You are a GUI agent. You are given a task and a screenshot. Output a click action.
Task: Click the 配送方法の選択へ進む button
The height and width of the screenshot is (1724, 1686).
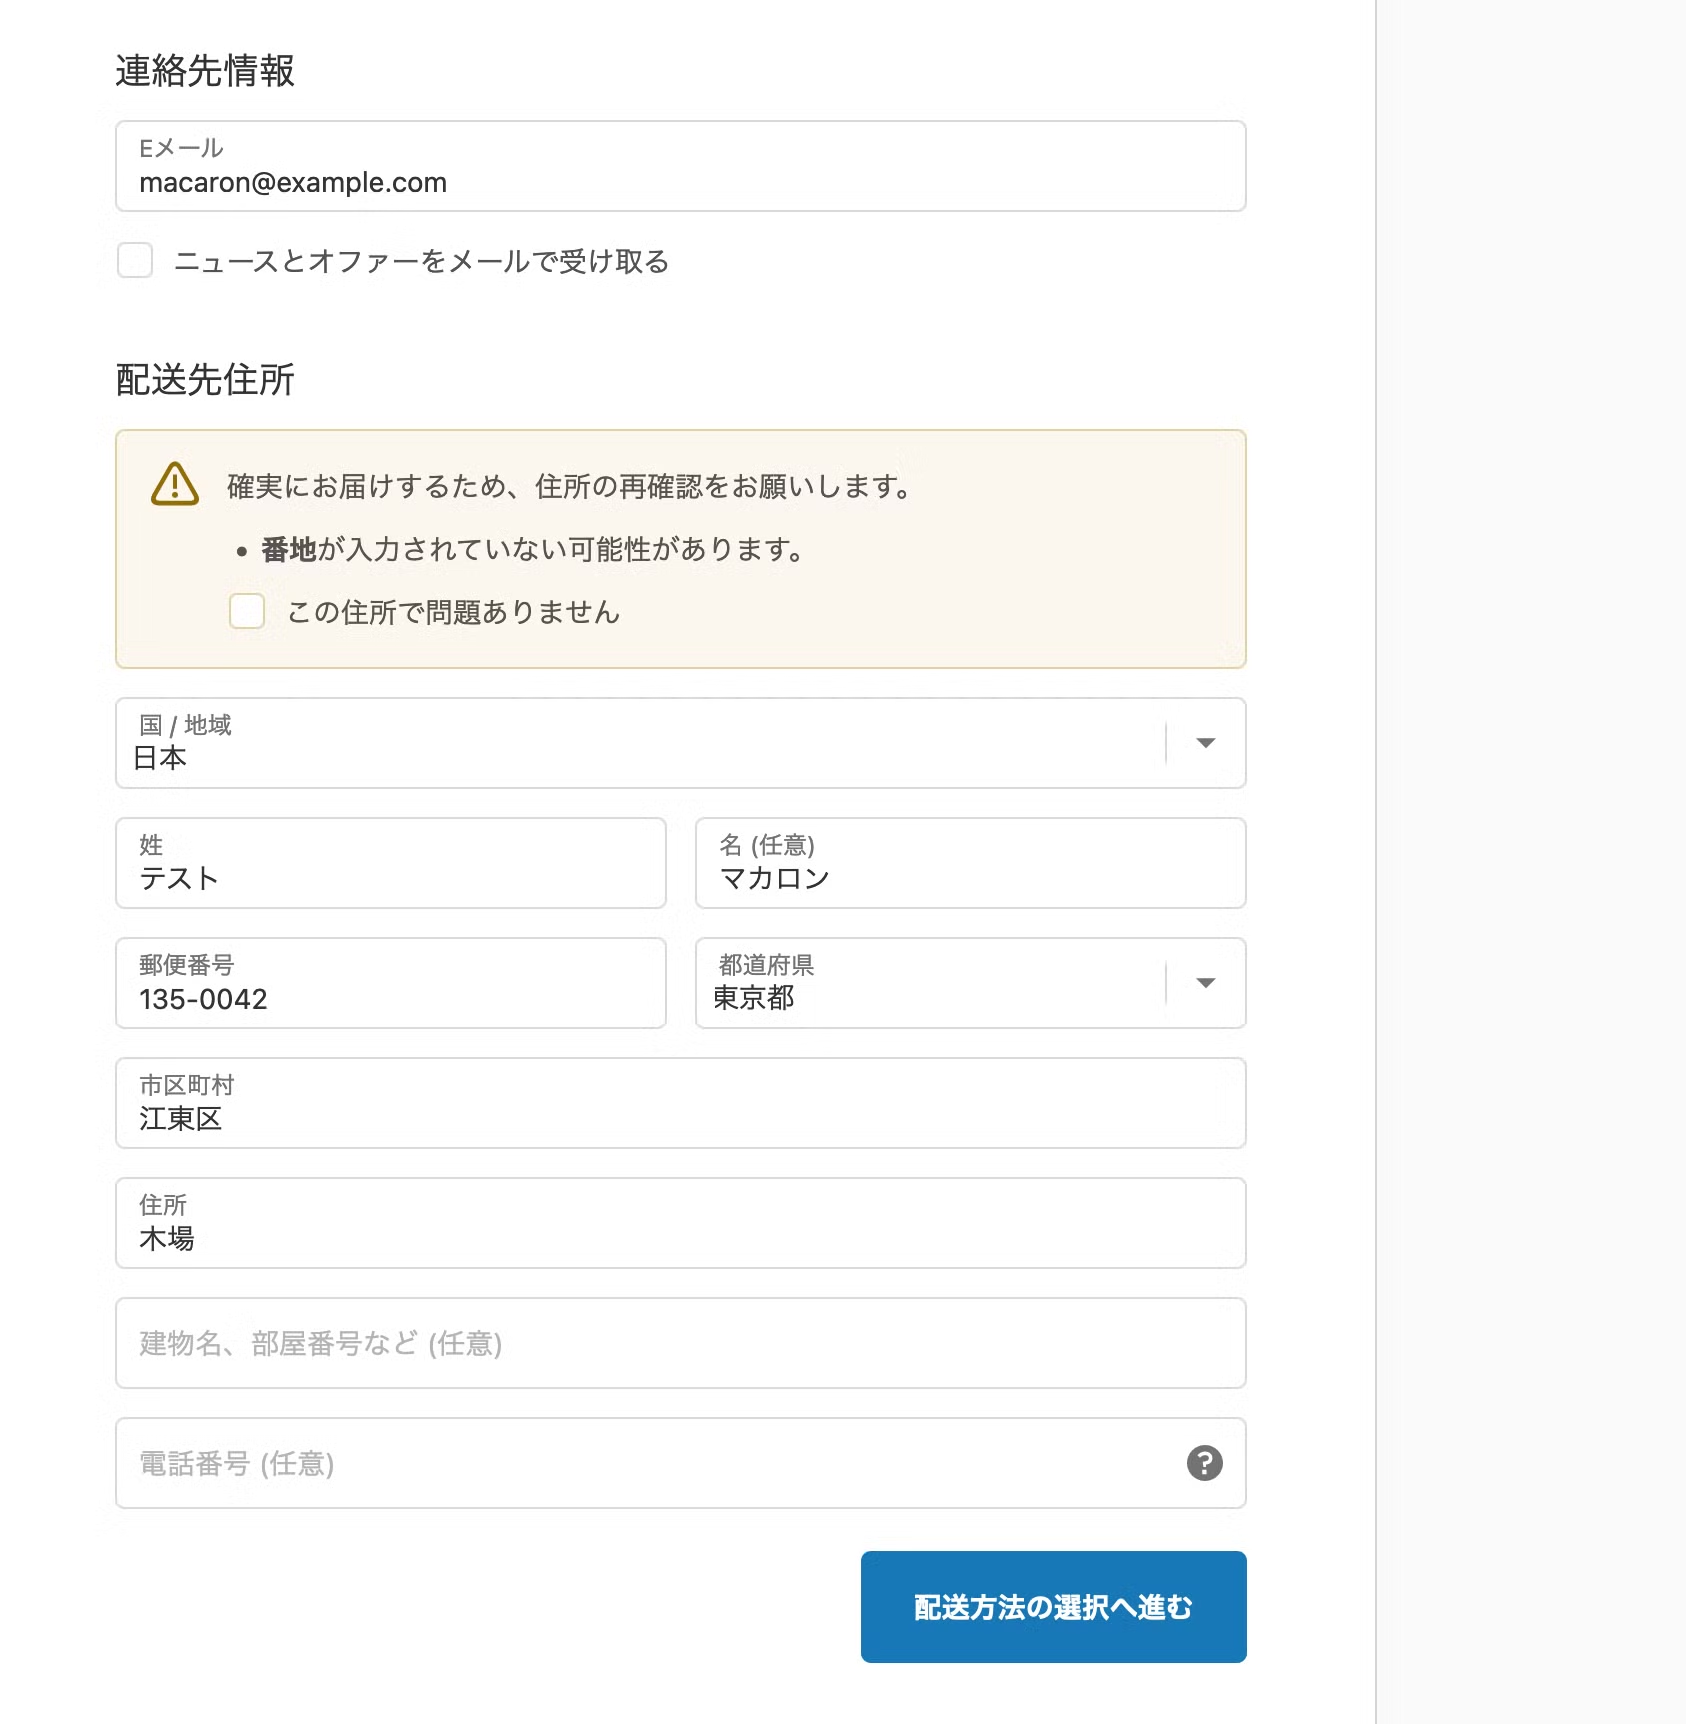click(x=1053, y=1606)
